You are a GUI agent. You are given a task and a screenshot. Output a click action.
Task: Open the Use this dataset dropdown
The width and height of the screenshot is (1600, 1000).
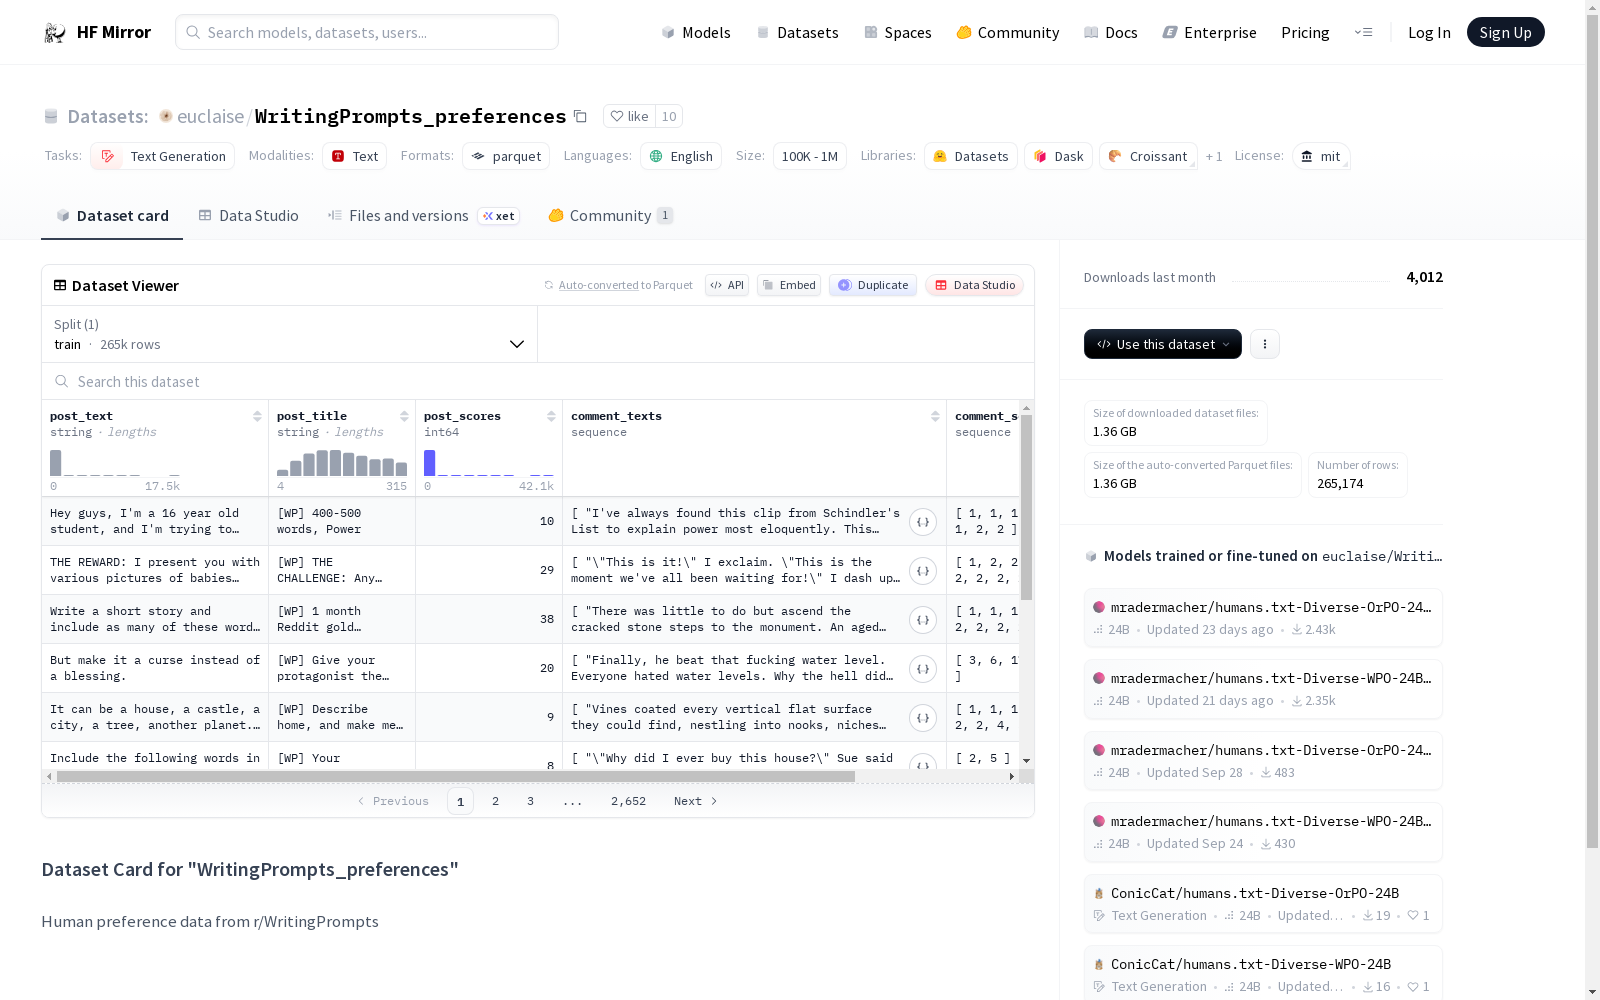[x=1163, y=344]
